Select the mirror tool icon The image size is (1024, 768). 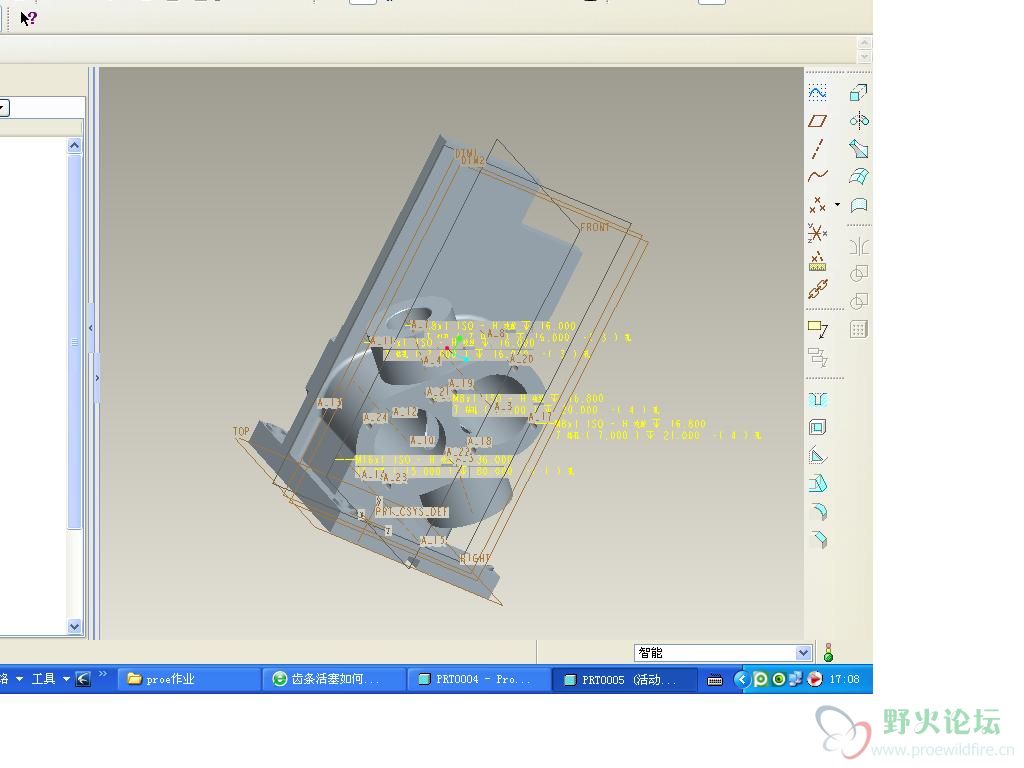click(858, 245)
